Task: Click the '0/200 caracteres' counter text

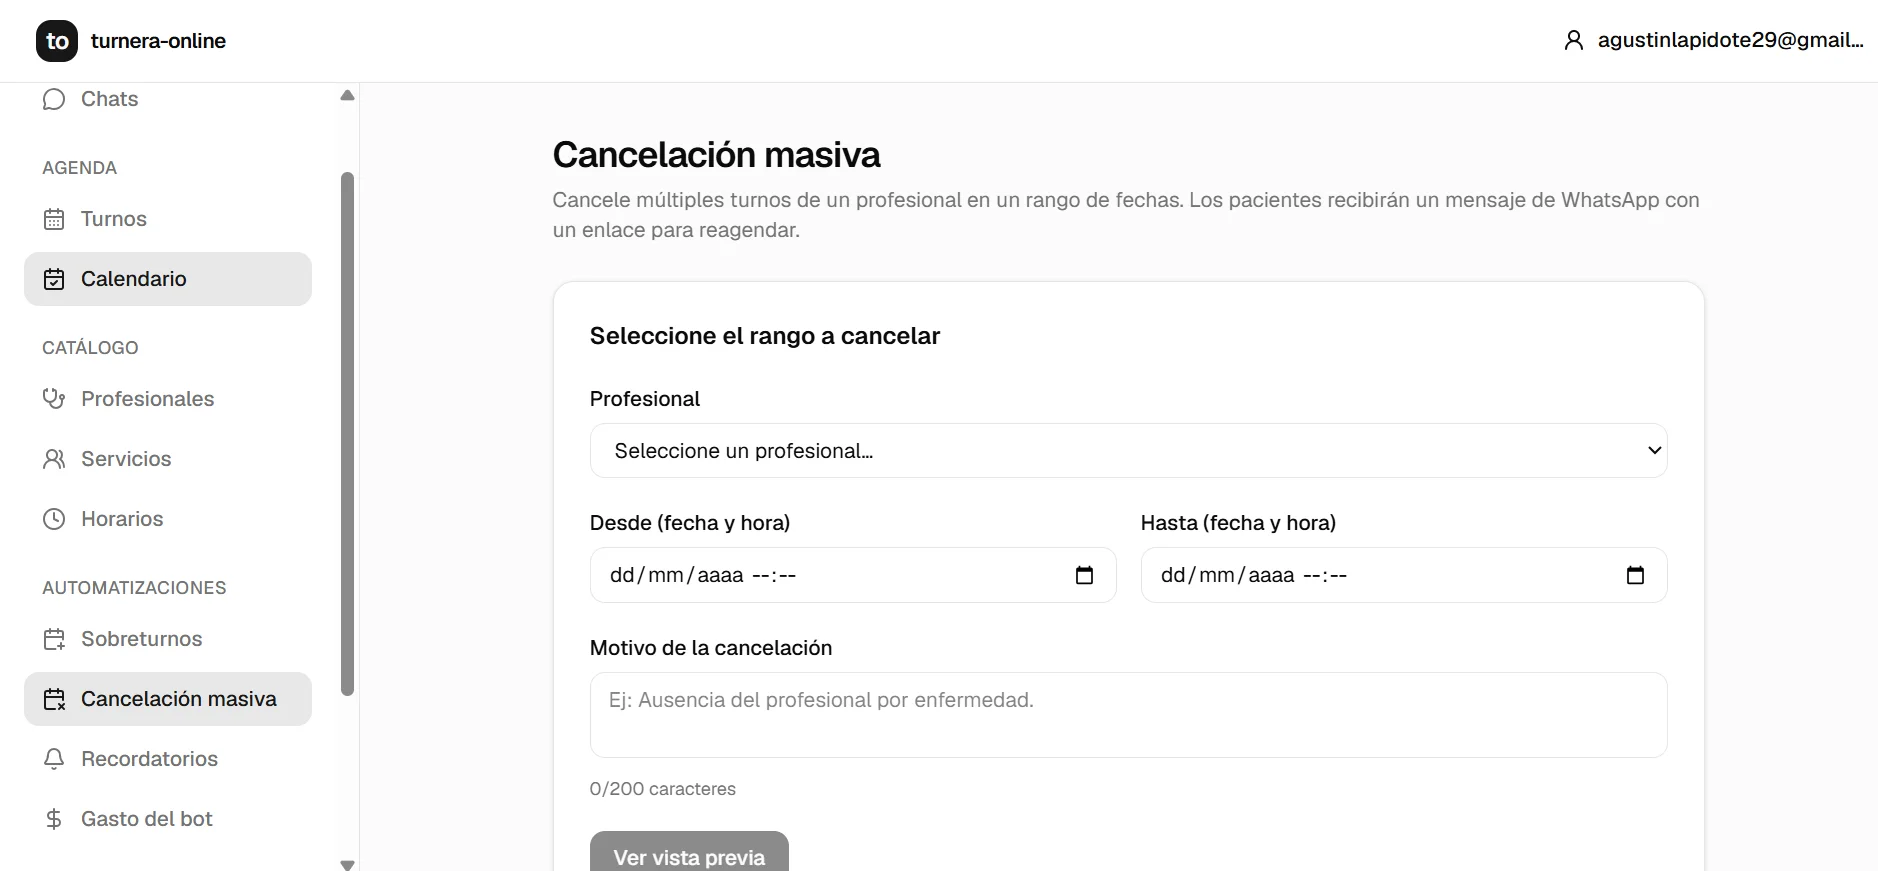Action: (663, 789)
